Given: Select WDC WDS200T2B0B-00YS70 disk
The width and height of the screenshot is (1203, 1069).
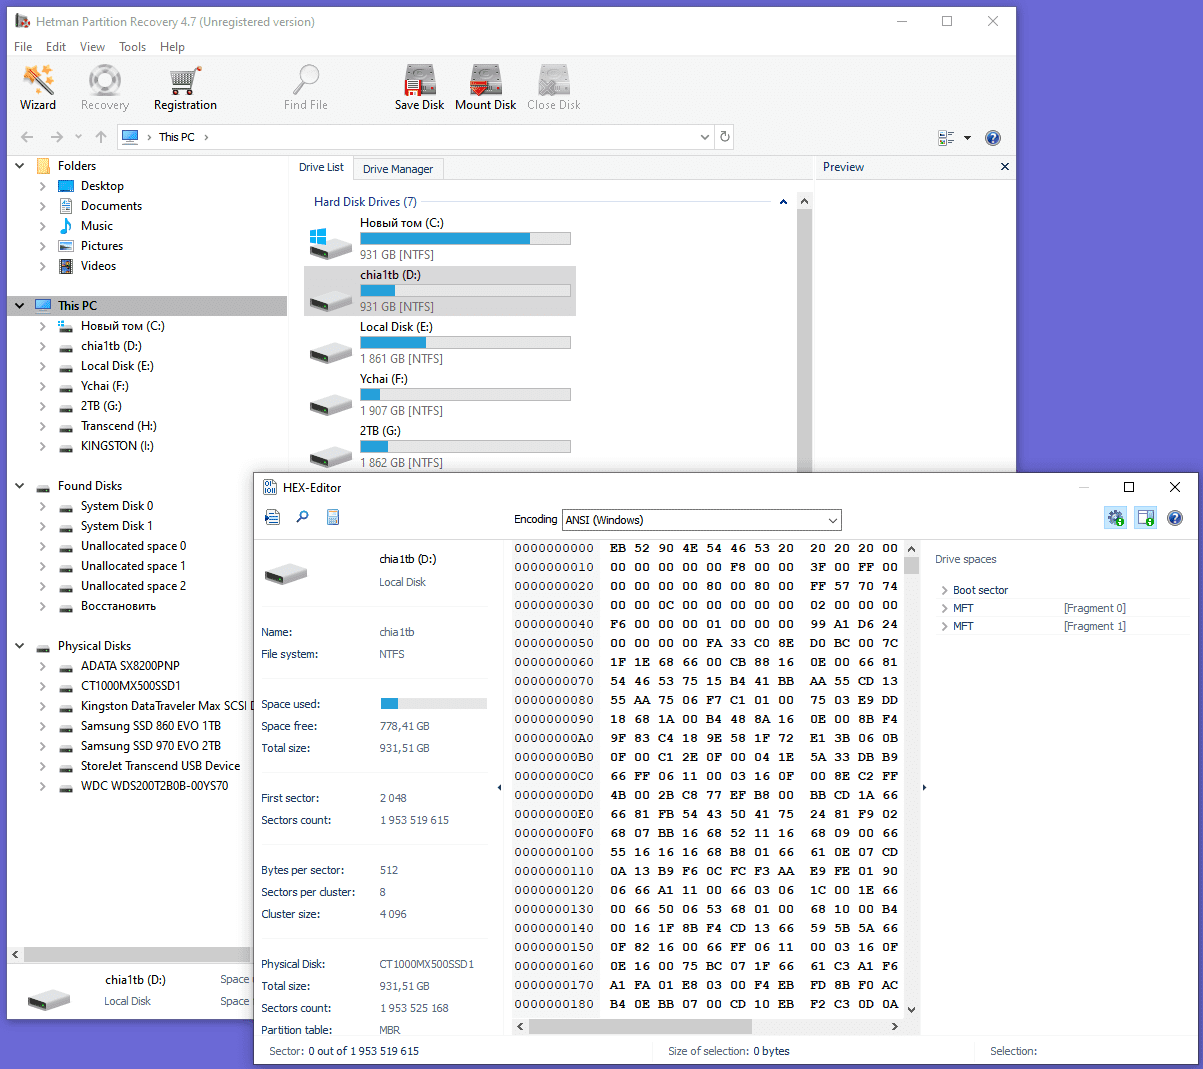Looking at the screenshot, I should (154, 786).
